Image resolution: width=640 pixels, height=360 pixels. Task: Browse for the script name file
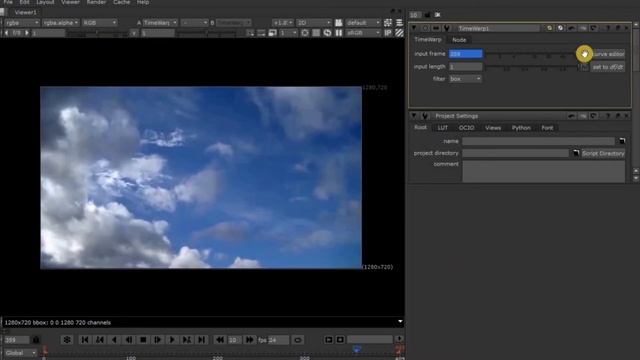coord(621,141)
